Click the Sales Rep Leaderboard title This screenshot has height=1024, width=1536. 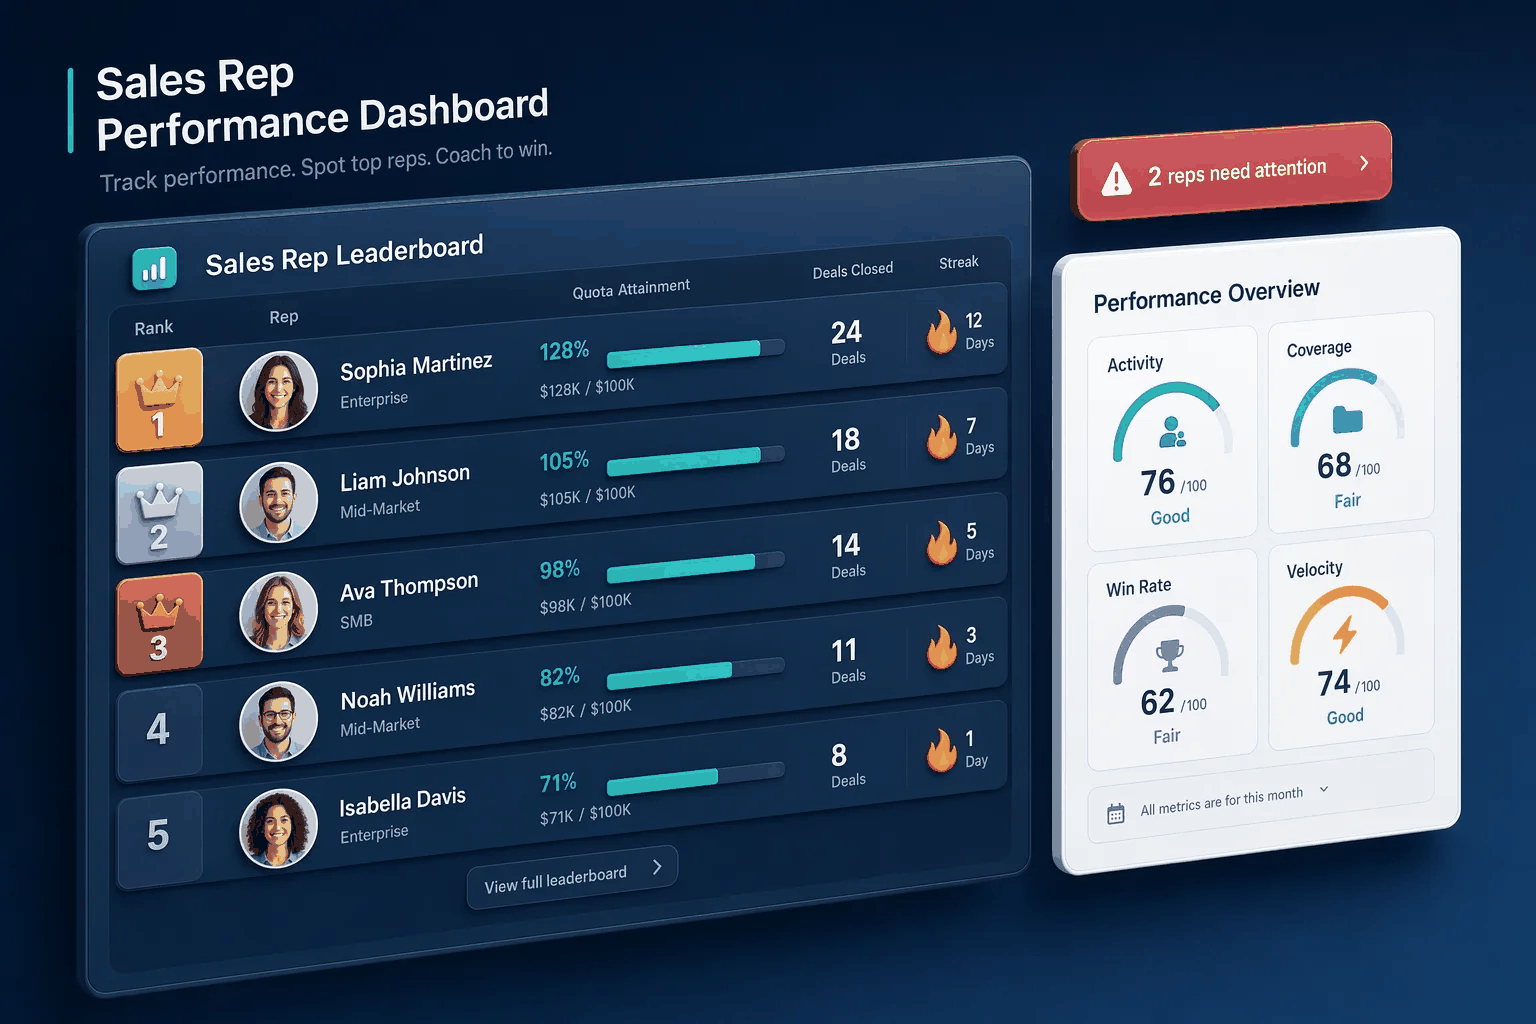click(344, 255)
